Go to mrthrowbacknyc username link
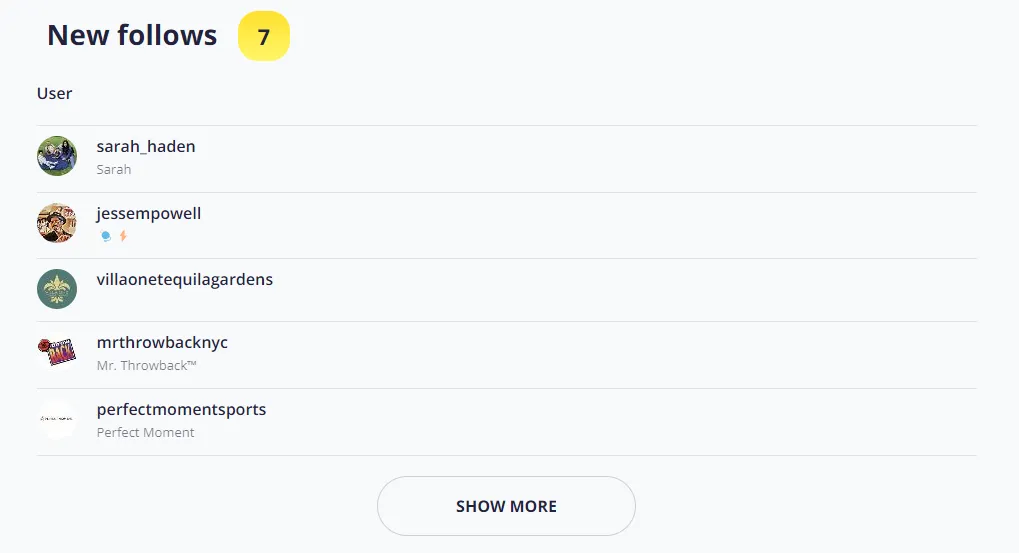Image resolution: width=1019 pixels, height=553 pixels. [x=162, y=343]
